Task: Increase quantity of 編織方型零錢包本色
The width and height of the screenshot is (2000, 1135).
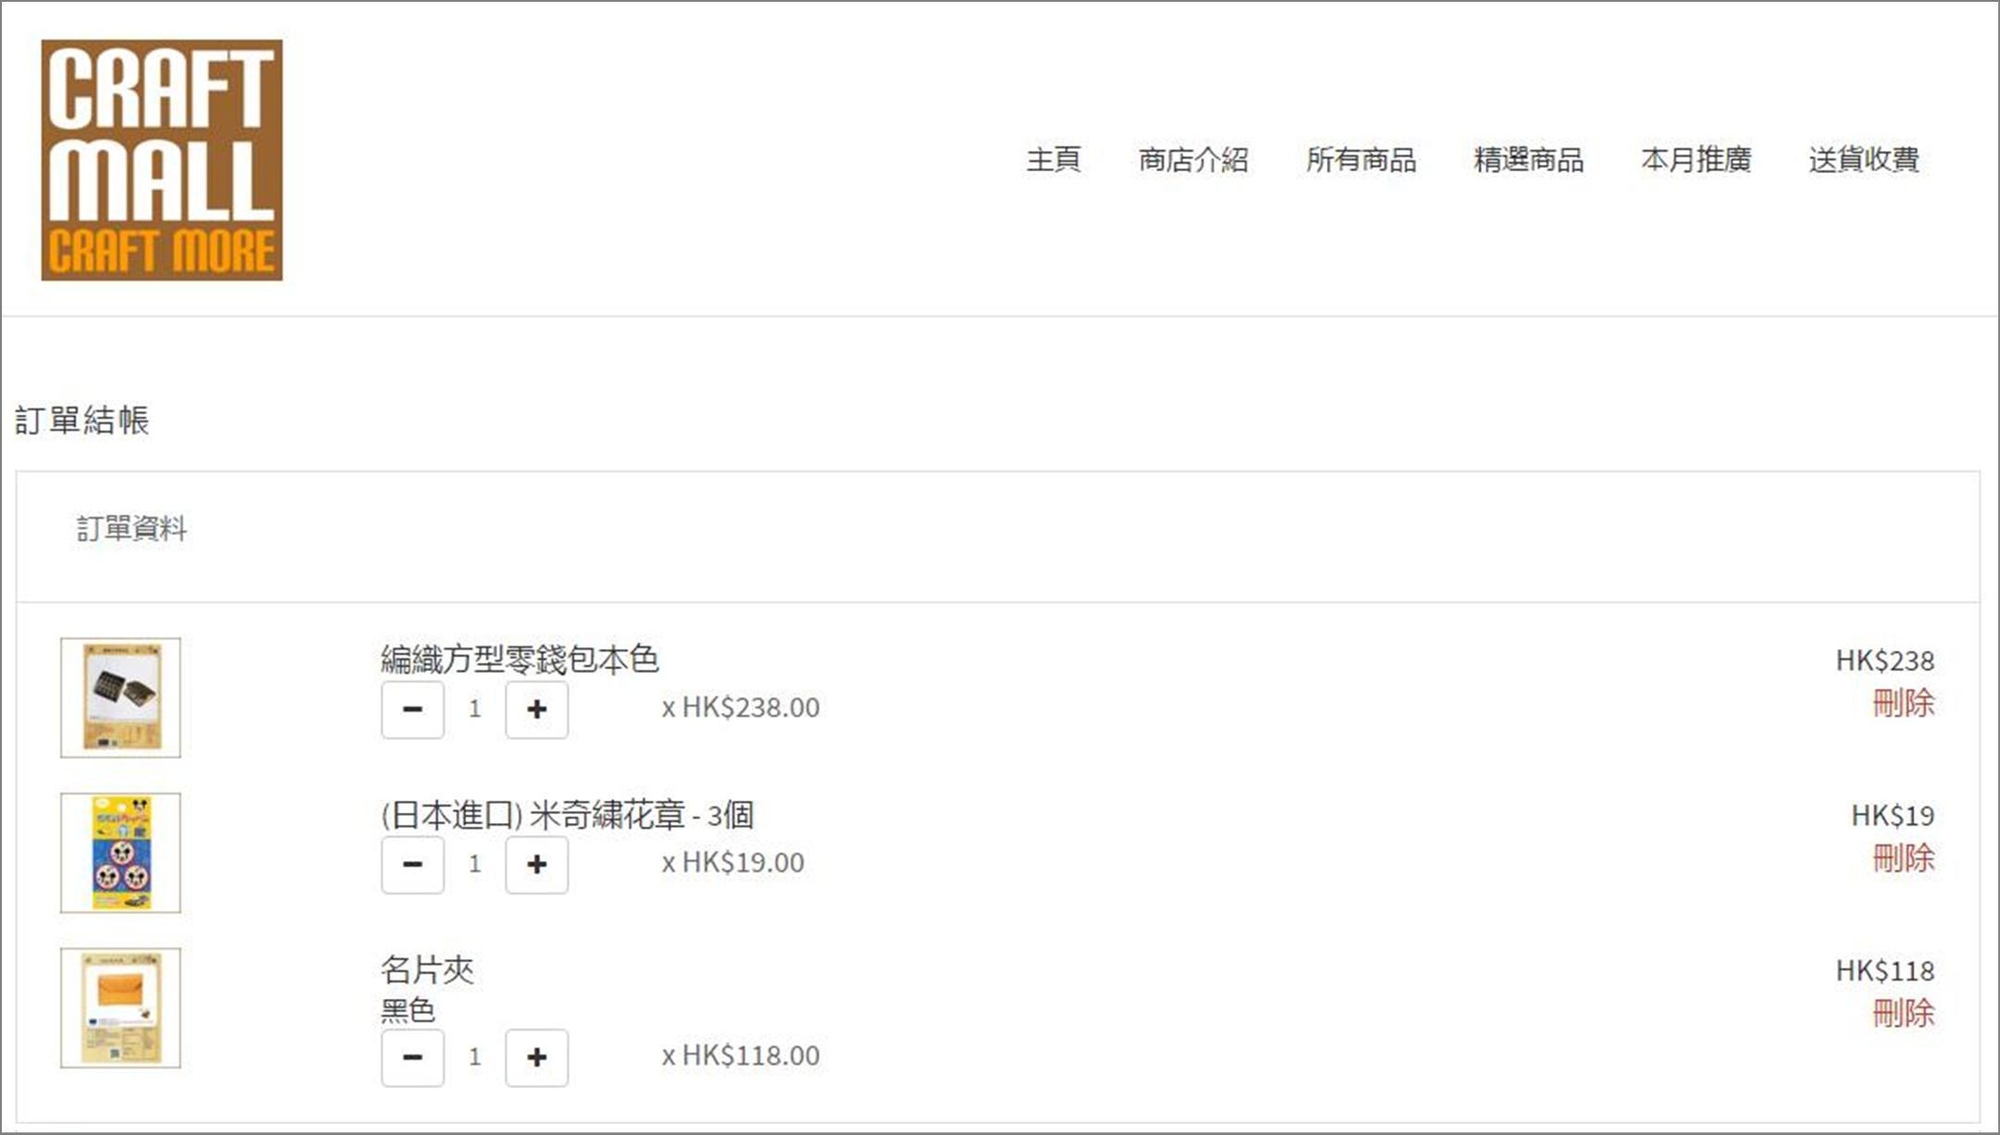Action: tap(537, 709)
